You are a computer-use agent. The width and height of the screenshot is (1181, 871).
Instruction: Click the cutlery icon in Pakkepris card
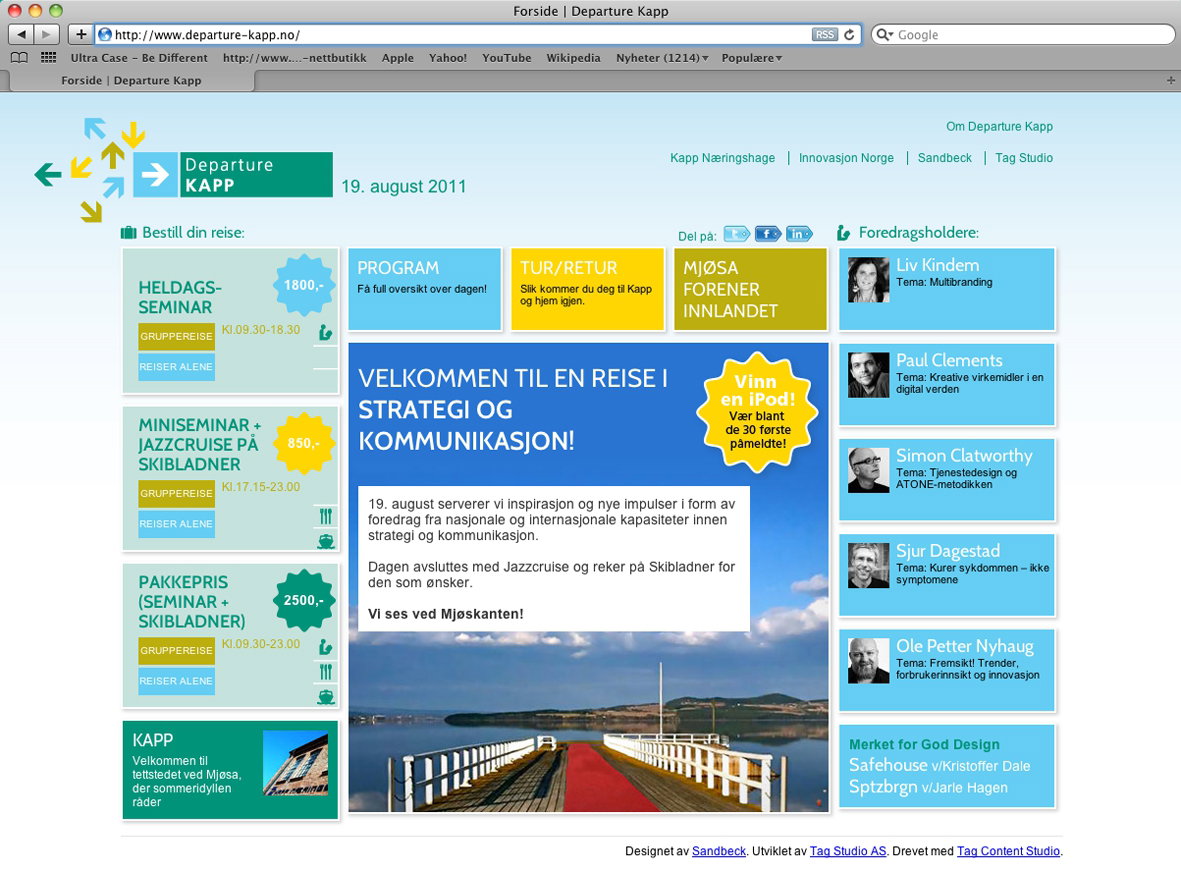click(325, 671)
